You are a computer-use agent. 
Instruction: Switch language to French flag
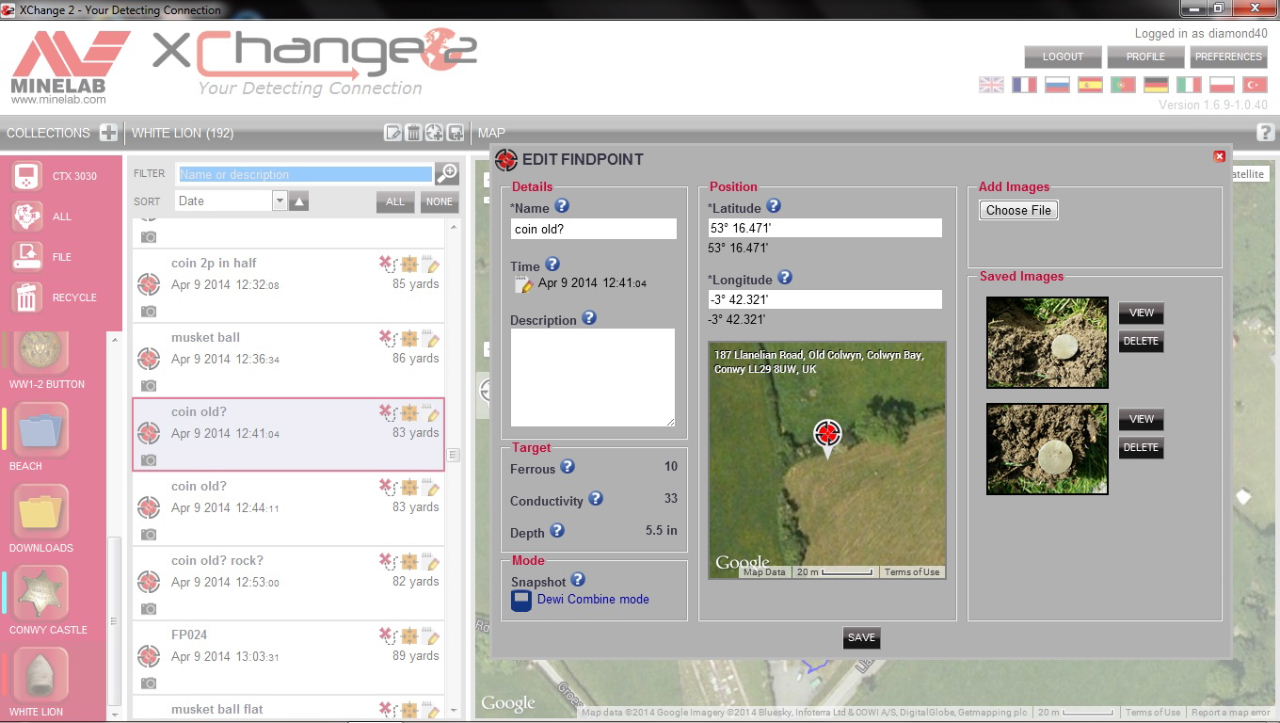(1024, 85)
